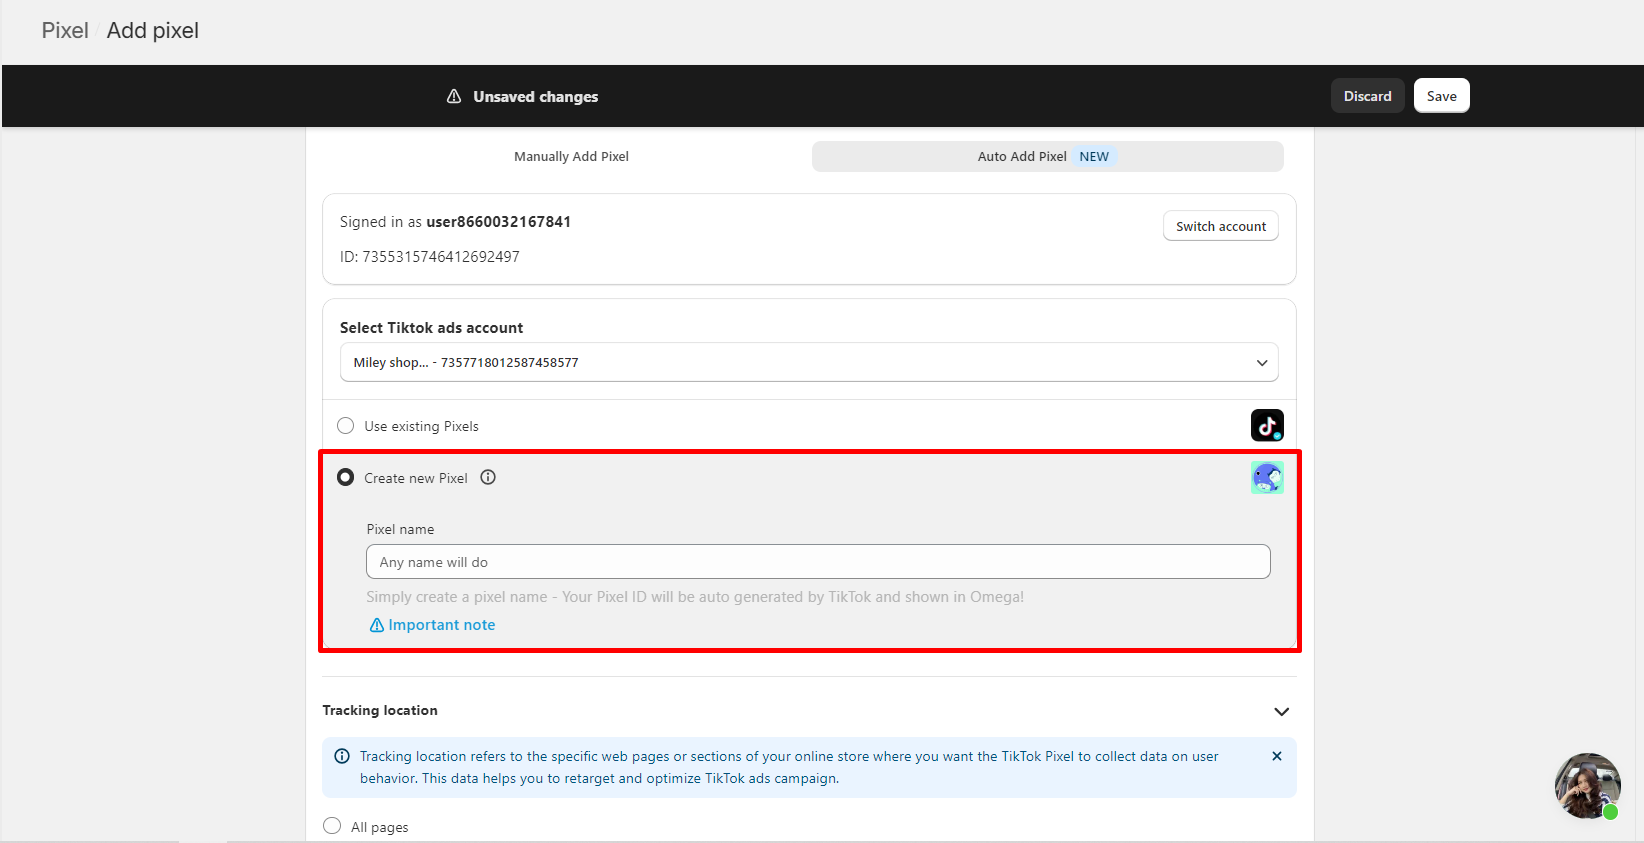Save the unsaved pixel changes
Image resolution: width=1644 pixels, height=843 pixels.
coord(1441,96)
